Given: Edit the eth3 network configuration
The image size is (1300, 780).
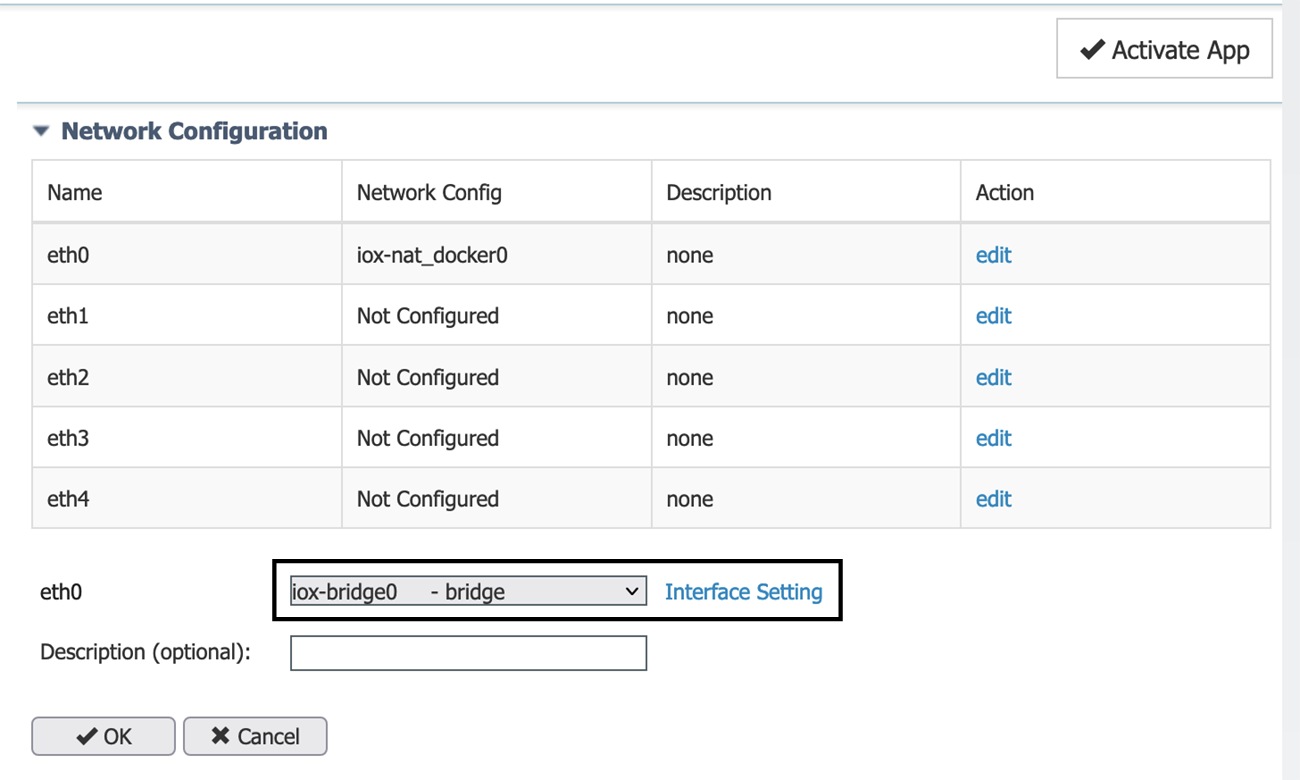Looking at the screenshot, I should (x=993, y=438).
